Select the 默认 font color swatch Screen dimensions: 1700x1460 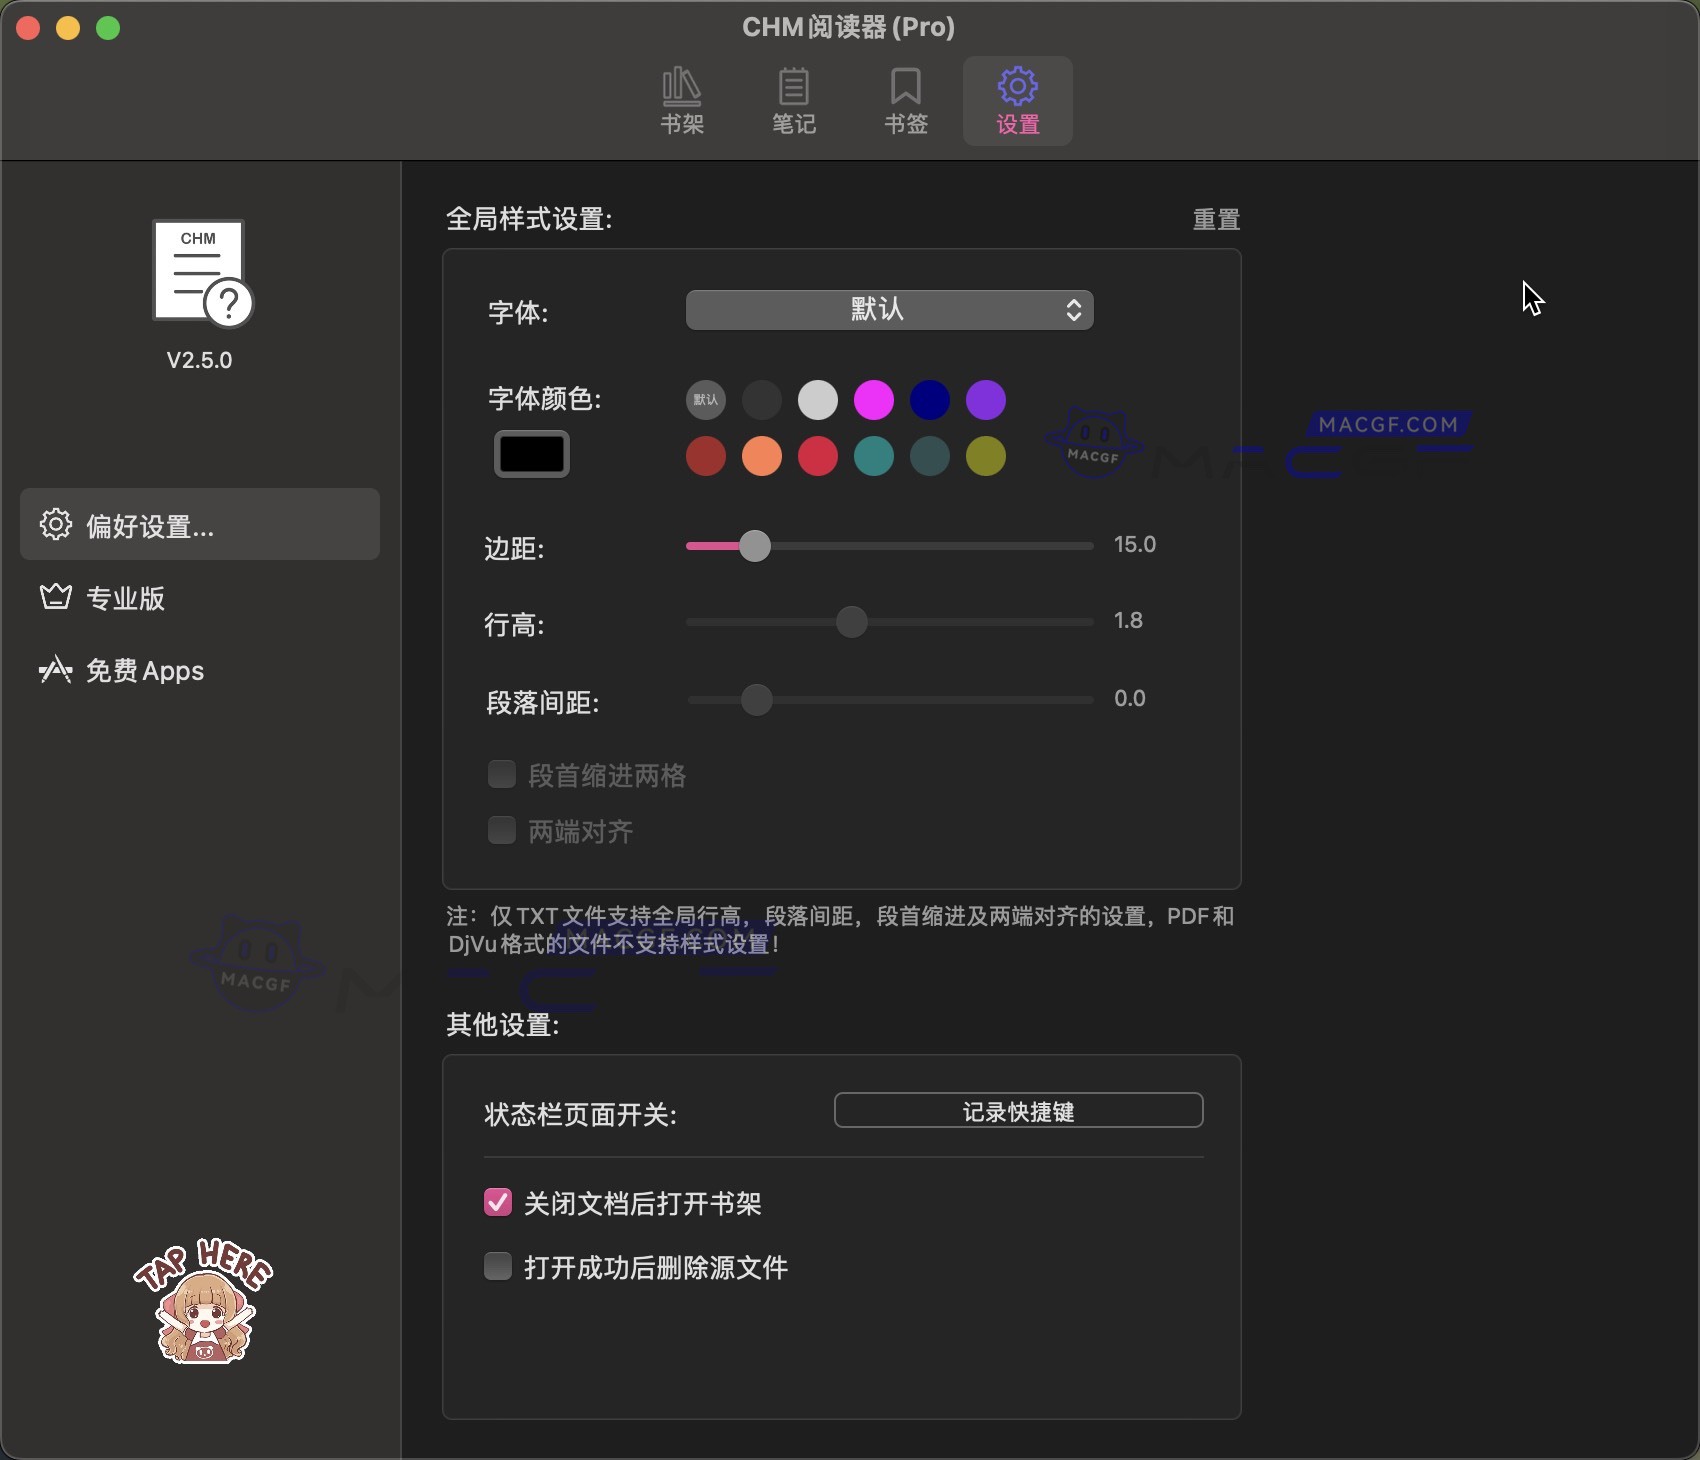706,399
